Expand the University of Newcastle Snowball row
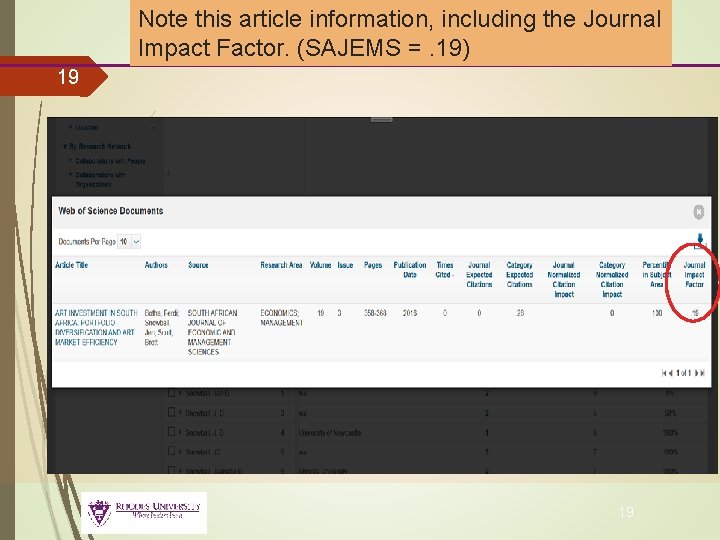The image size is (720, 540). pos(181,432)
